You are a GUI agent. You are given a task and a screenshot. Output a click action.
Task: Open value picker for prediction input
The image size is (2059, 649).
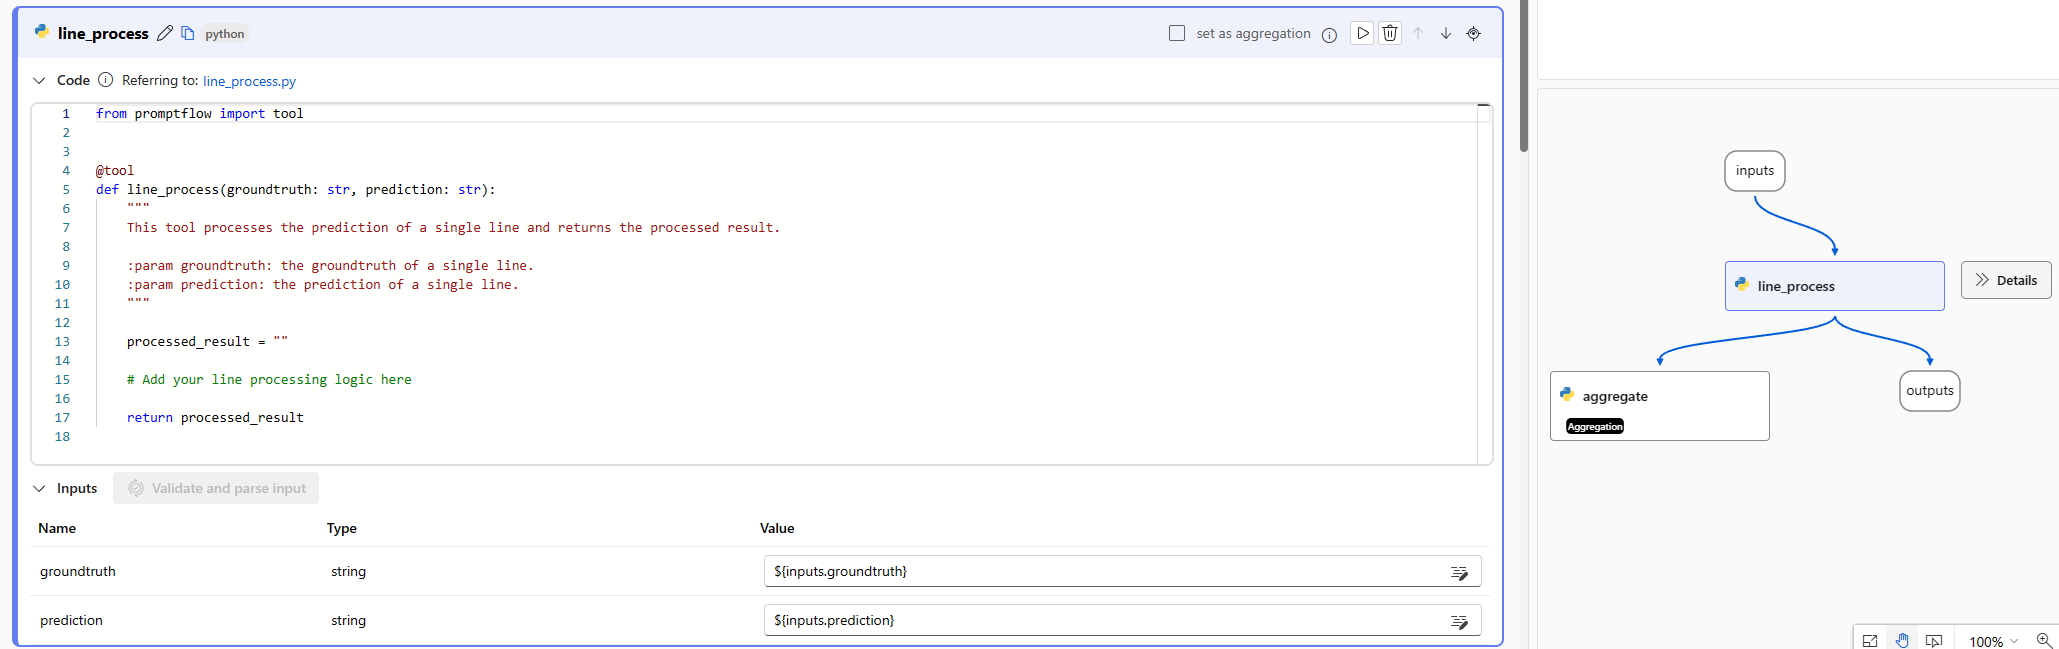point(1459,621)
